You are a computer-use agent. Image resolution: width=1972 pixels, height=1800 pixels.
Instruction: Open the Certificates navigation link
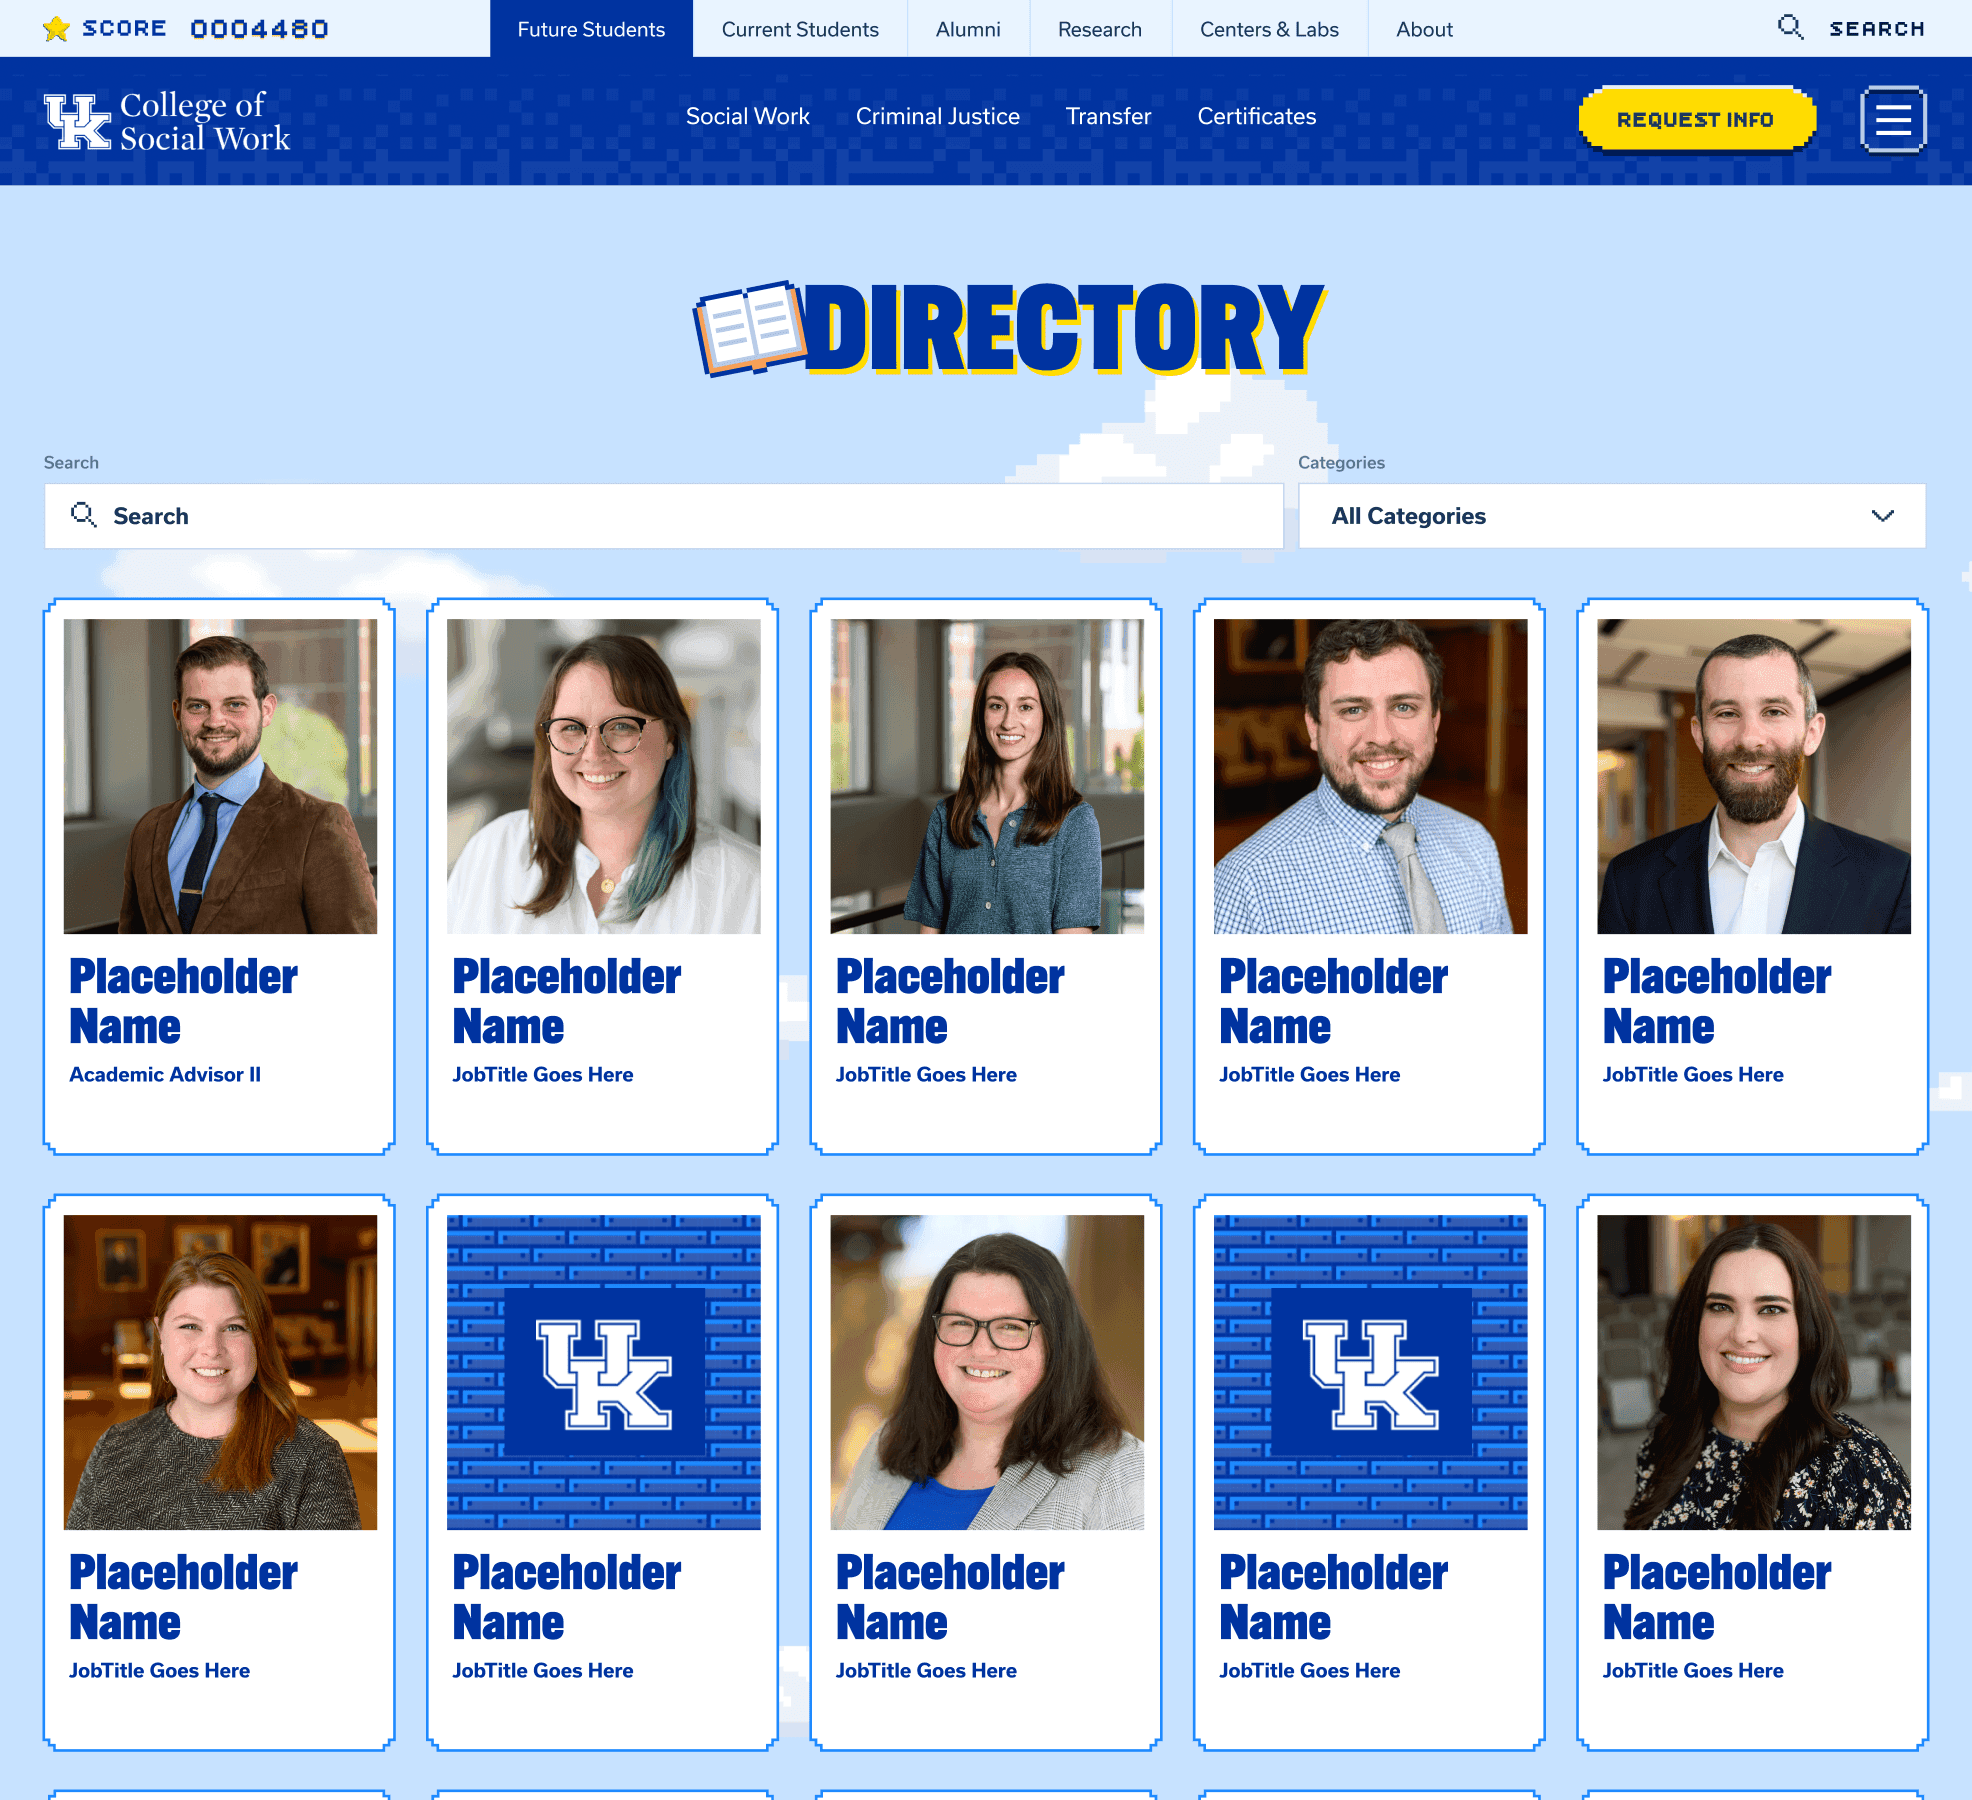pyautogui.click(x=1256, y=116)
